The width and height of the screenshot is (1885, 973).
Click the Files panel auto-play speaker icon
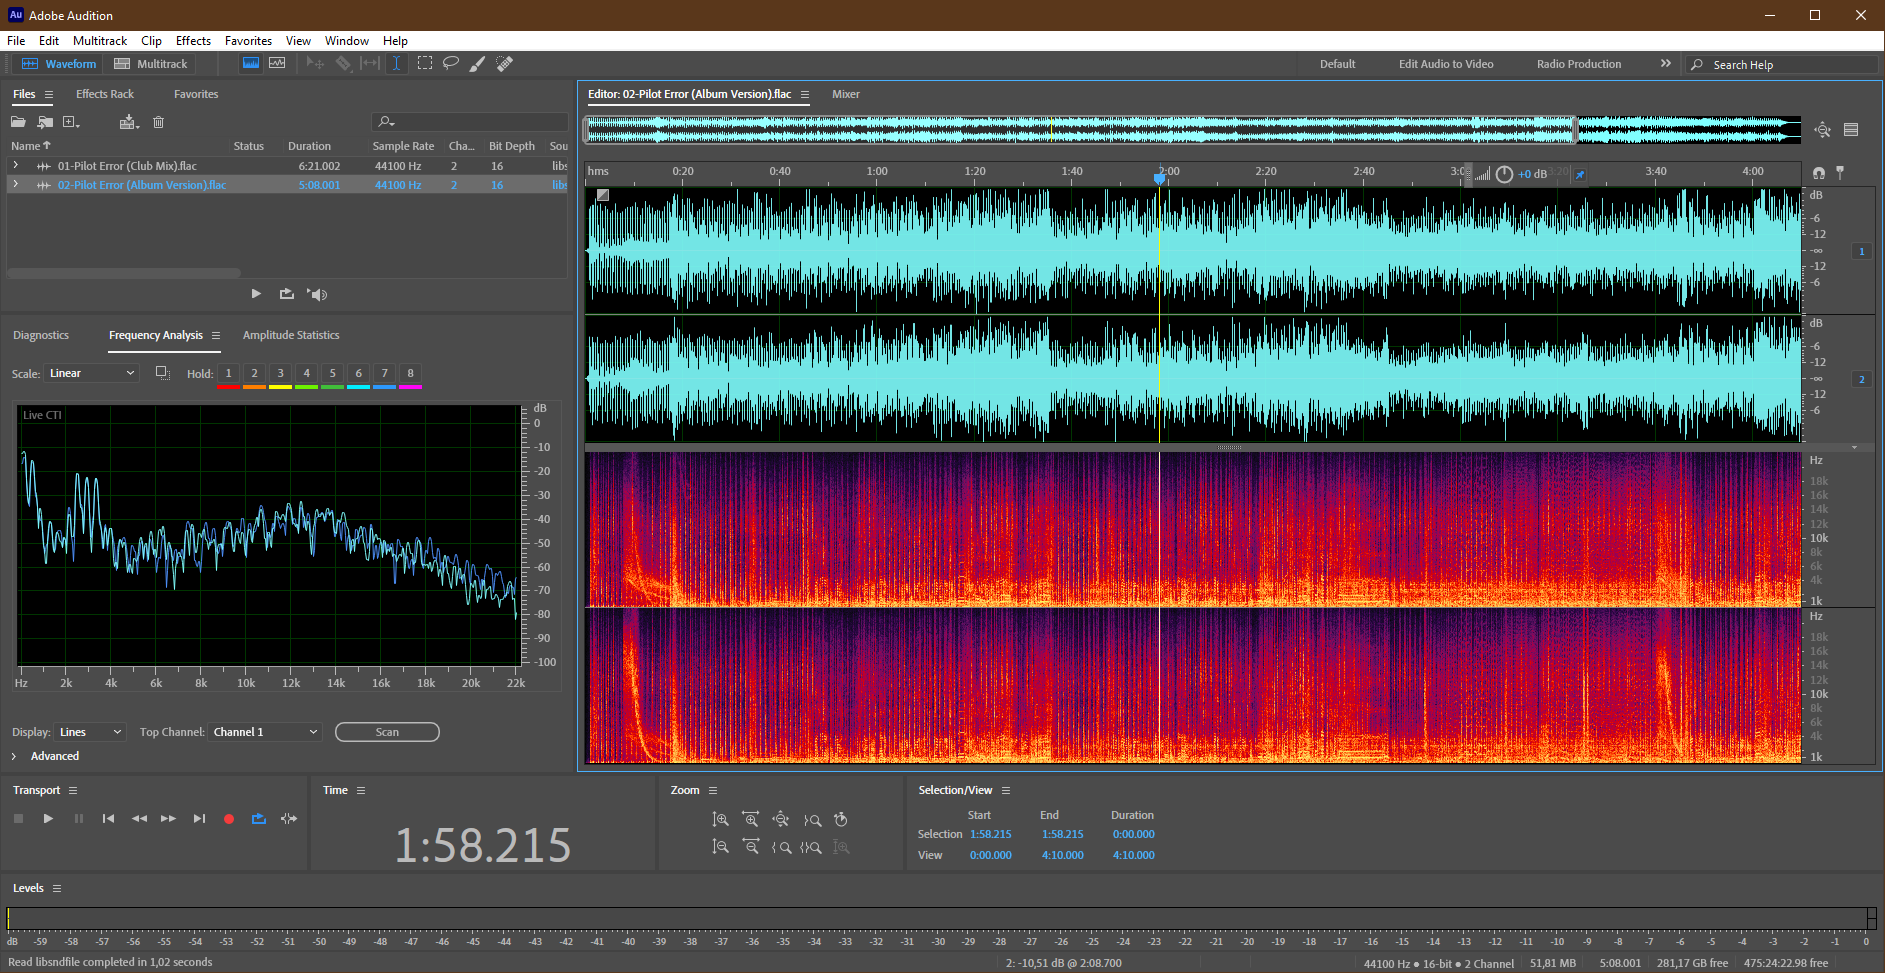(x=317, y=293)
